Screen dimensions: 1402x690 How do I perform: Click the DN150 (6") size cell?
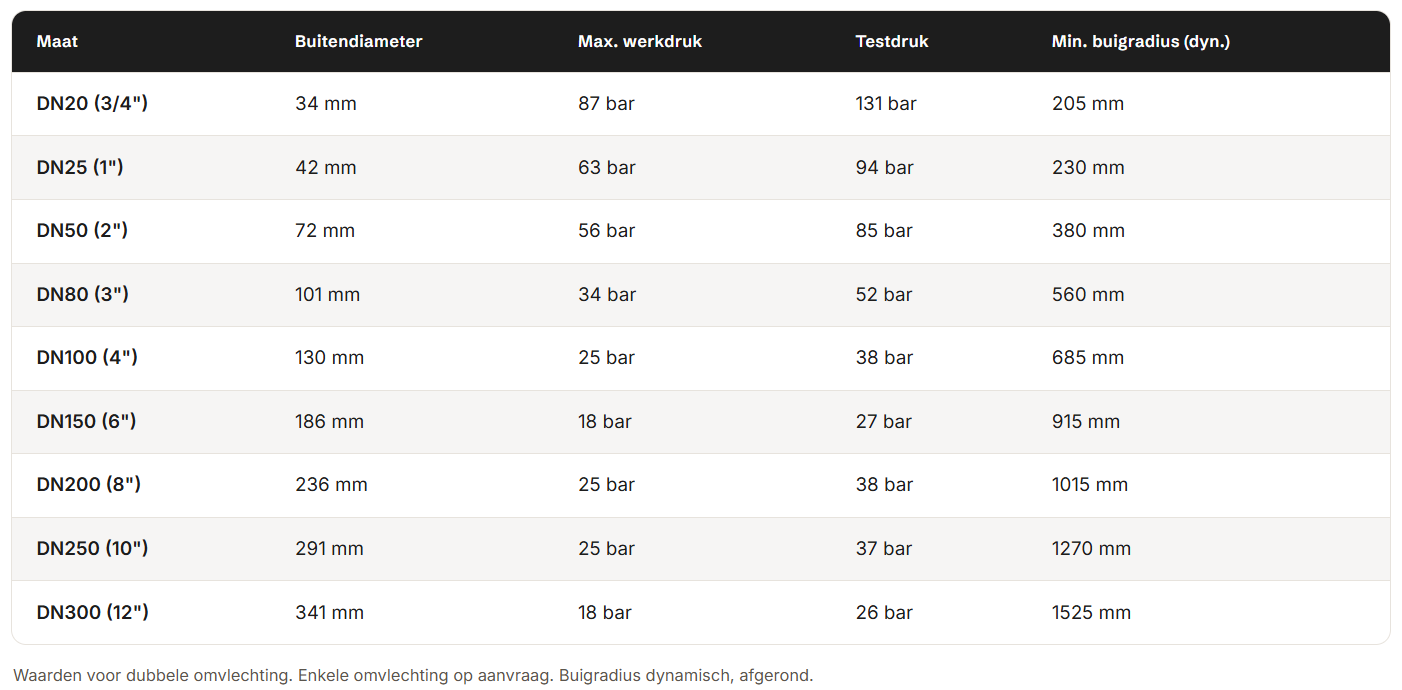pyautogui.click(x=86, y=422)
